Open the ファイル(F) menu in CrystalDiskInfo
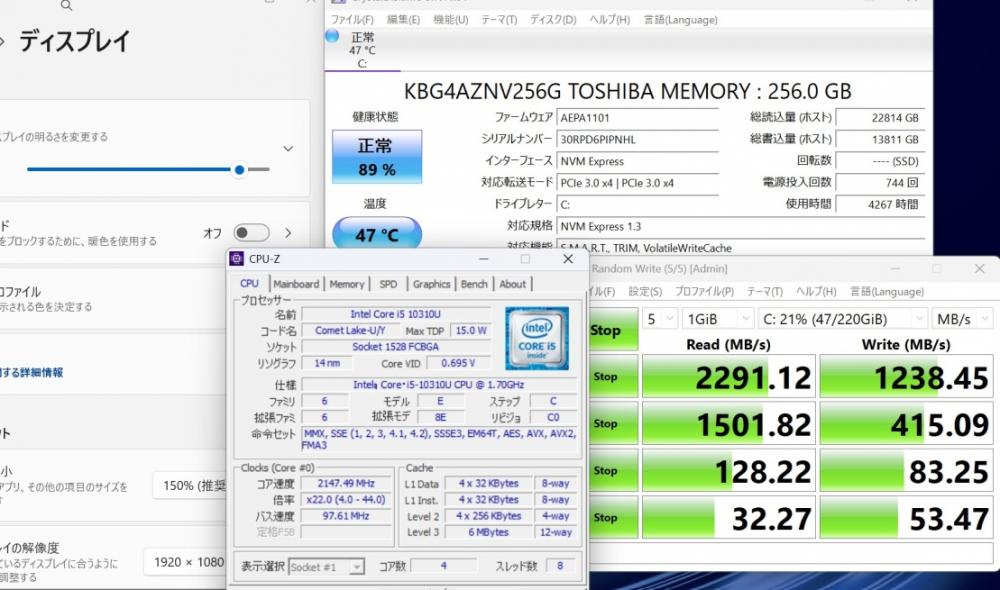Viewport: 1000px width, 590px height. coord(352,20)
